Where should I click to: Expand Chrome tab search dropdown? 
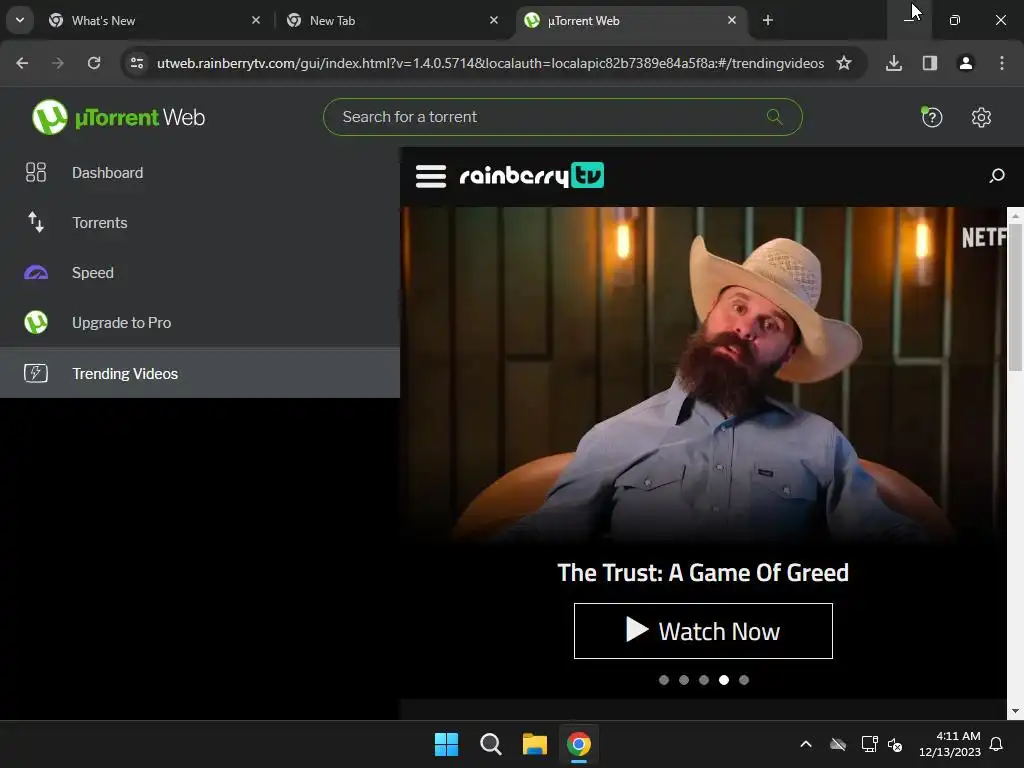(20, 20)
